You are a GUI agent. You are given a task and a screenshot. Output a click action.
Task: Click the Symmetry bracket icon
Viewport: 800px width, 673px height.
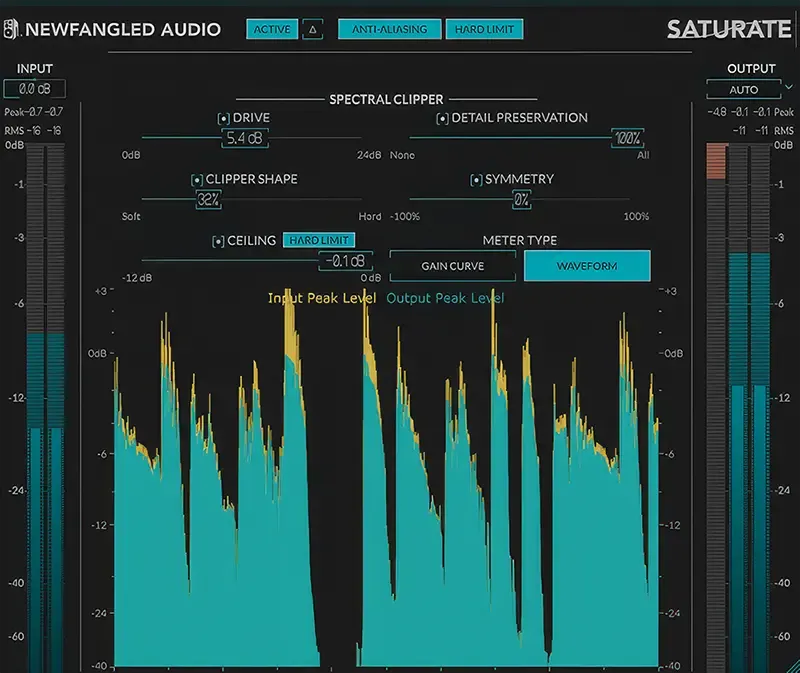coord(476,180)
